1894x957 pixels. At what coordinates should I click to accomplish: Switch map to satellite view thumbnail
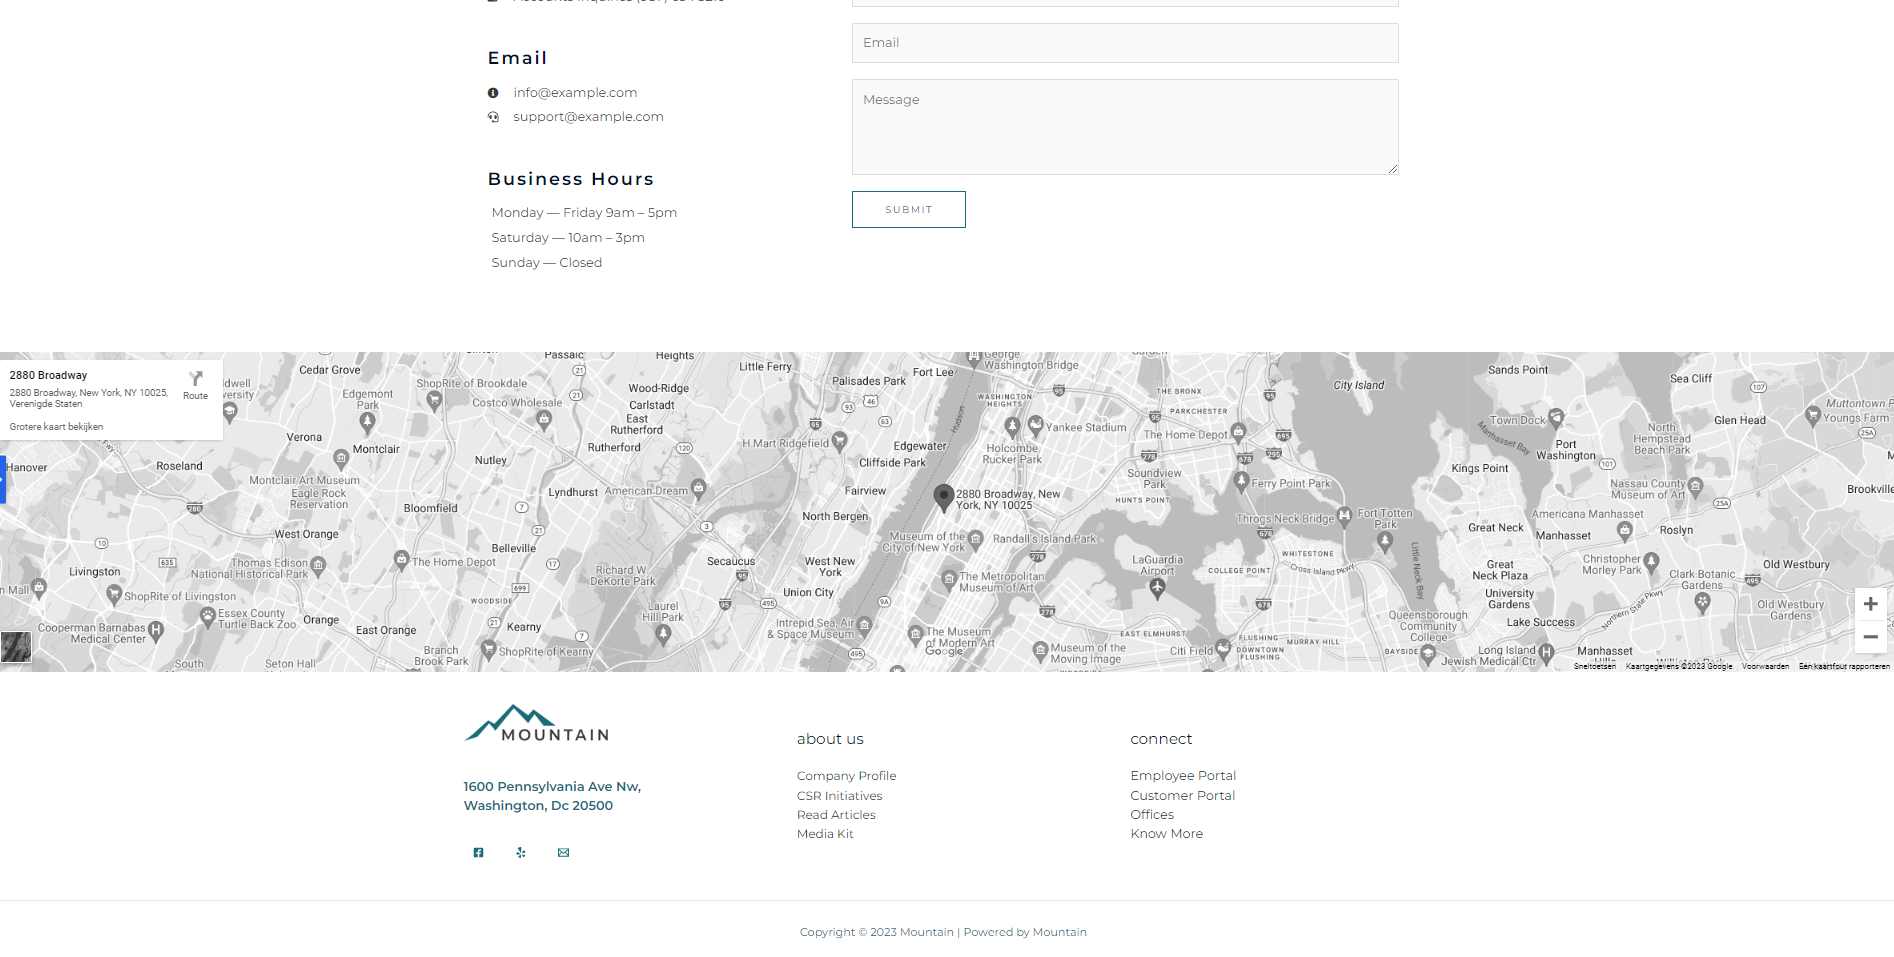[x=16, y=647]
